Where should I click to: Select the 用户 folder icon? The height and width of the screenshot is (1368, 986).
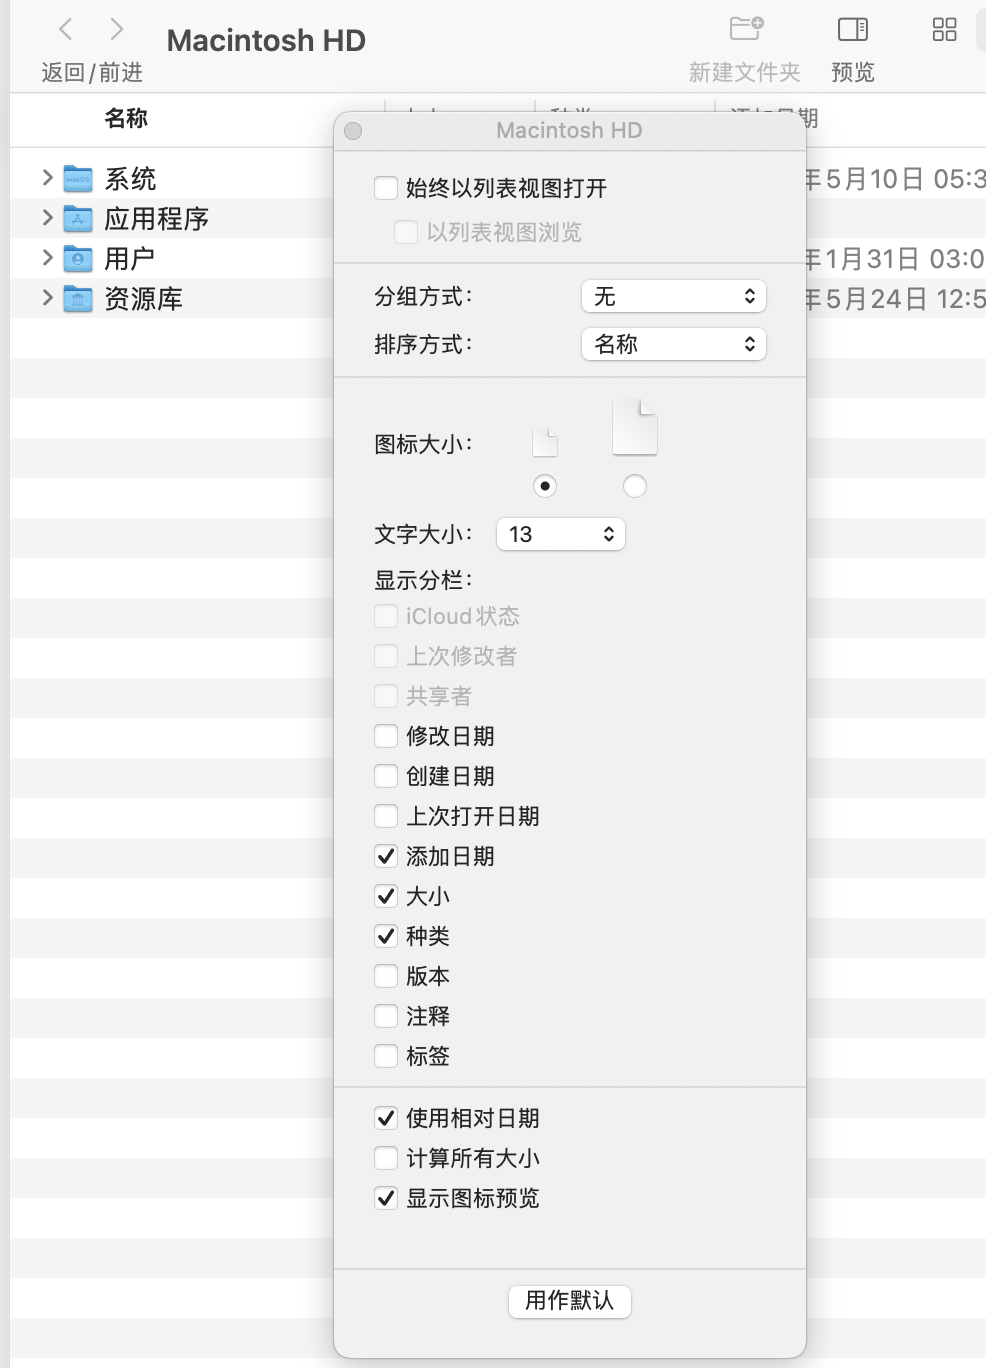coord(78,259)
